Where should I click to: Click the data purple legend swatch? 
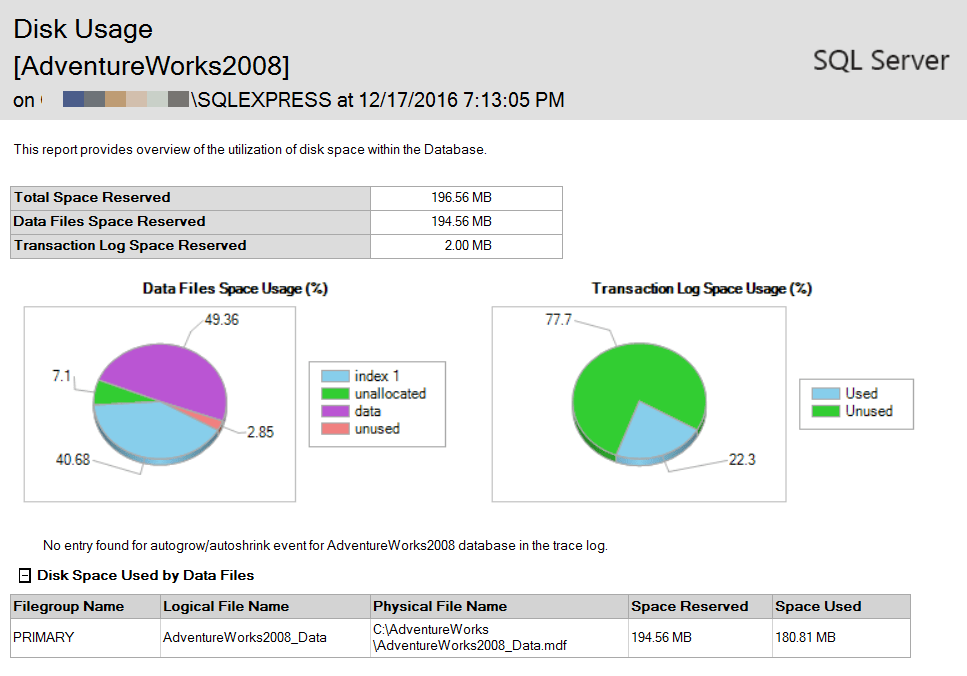pos(335,411)
